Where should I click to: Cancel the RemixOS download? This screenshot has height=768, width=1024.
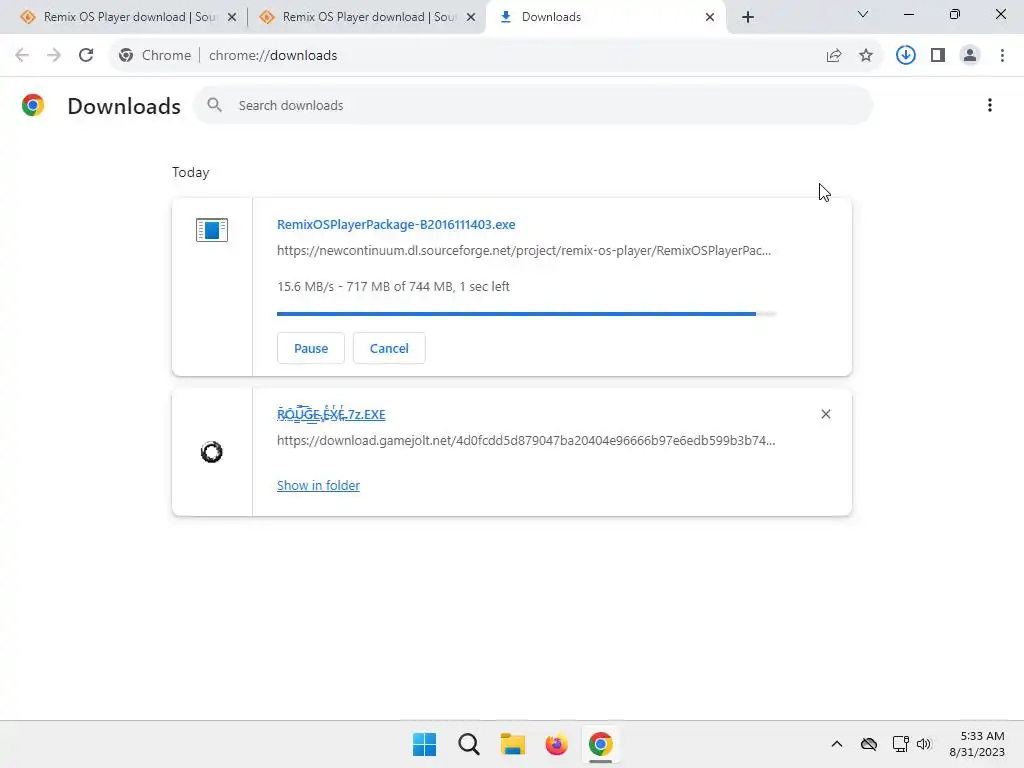pos(389,348)
